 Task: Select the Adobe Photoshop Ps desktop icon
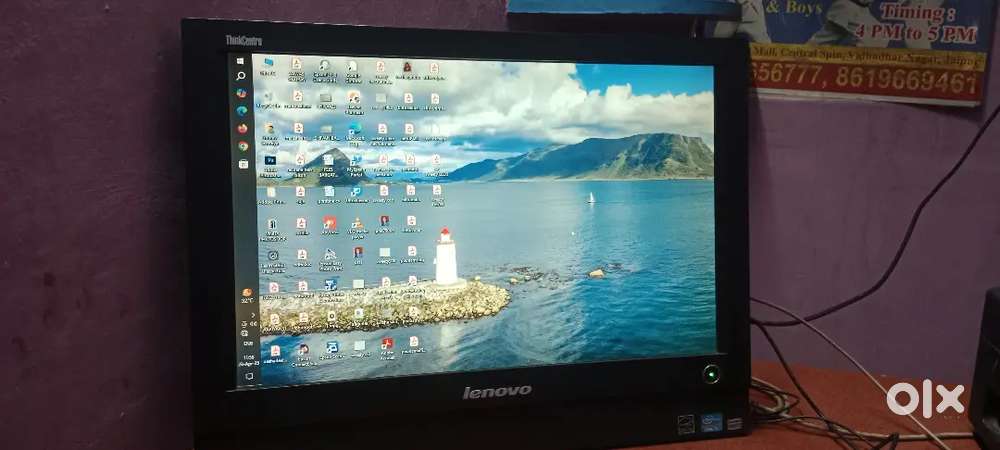pyautogui.click(x=270, y=165)
